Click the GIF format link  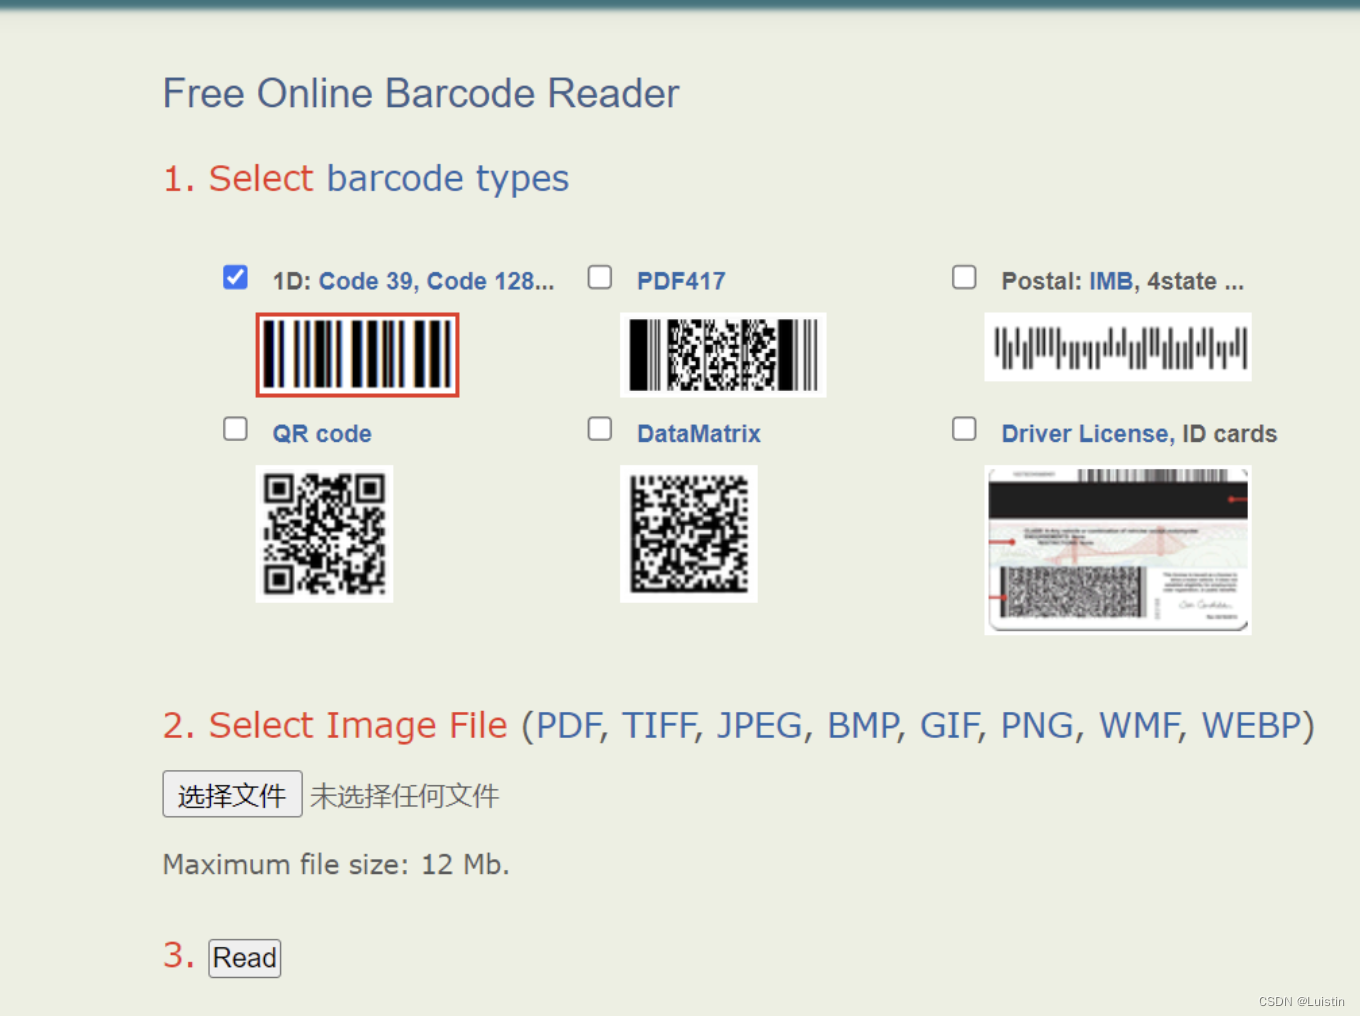click(949, 726)
